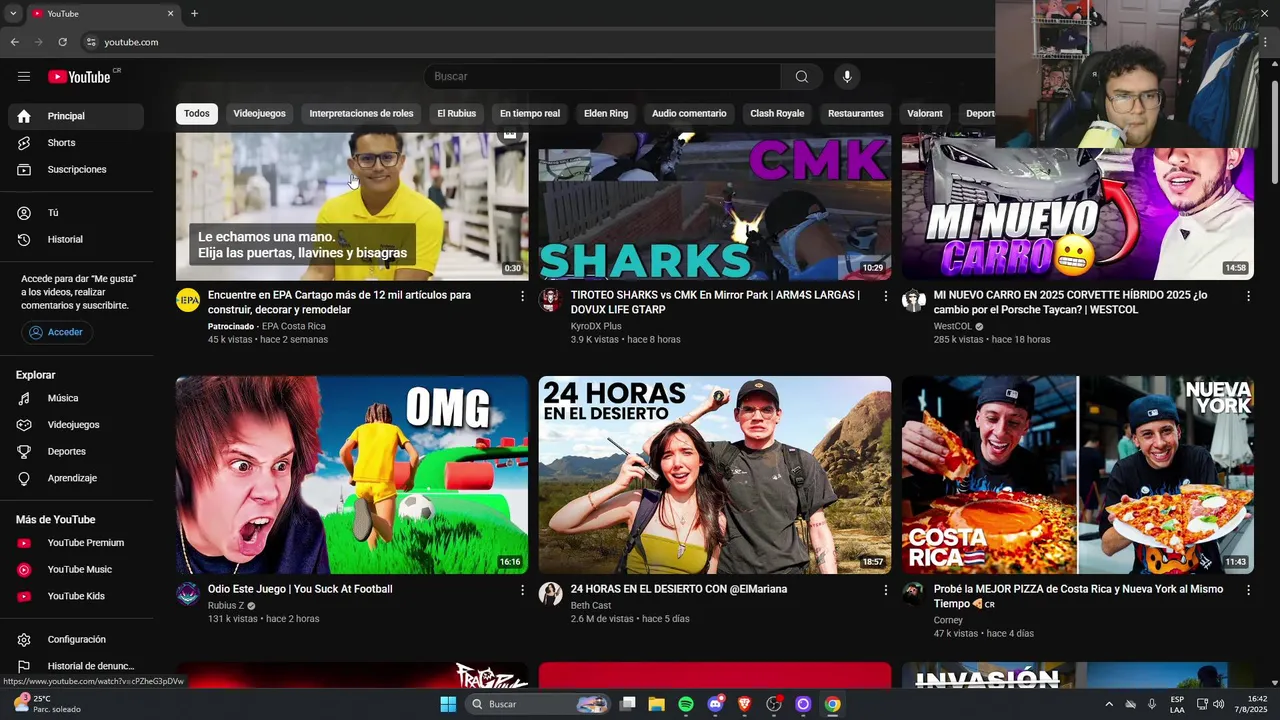This screenshot has height=720, width=1280.
Task: Explore Aprendizaje category
Action: pyautogui.click(x=76, y=478)
